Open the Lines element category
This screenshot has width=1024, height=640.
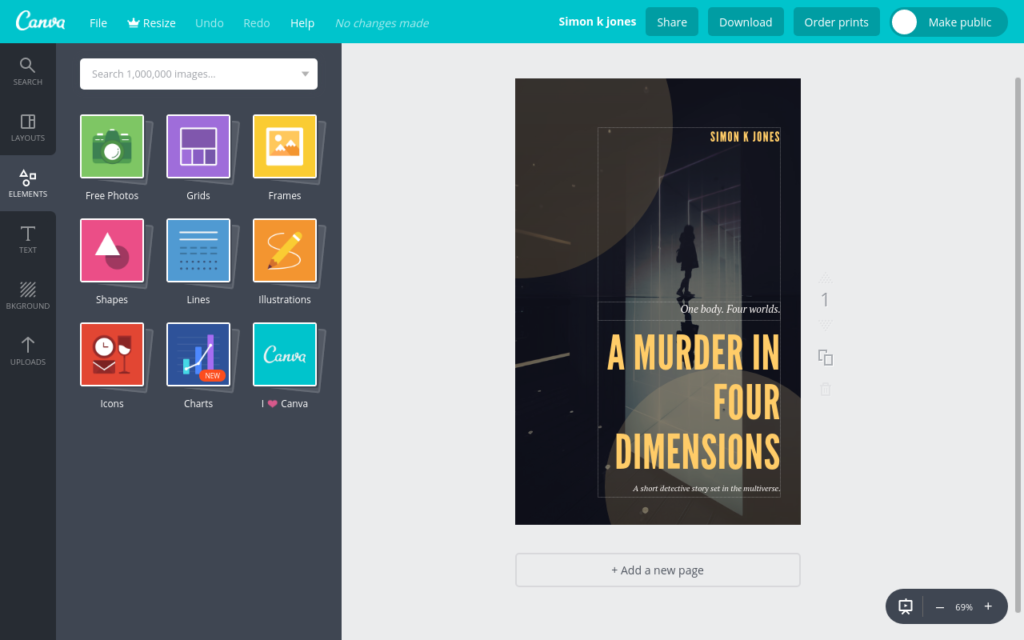point(198,251)
